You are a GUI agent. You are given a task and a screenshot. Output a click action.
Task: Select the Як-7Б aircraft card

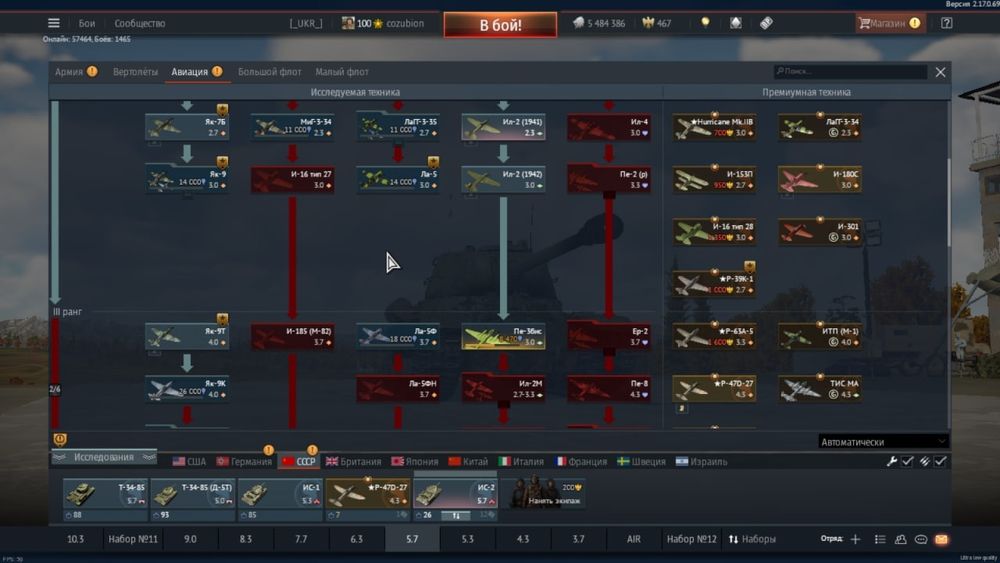click(x=187, y=127)
